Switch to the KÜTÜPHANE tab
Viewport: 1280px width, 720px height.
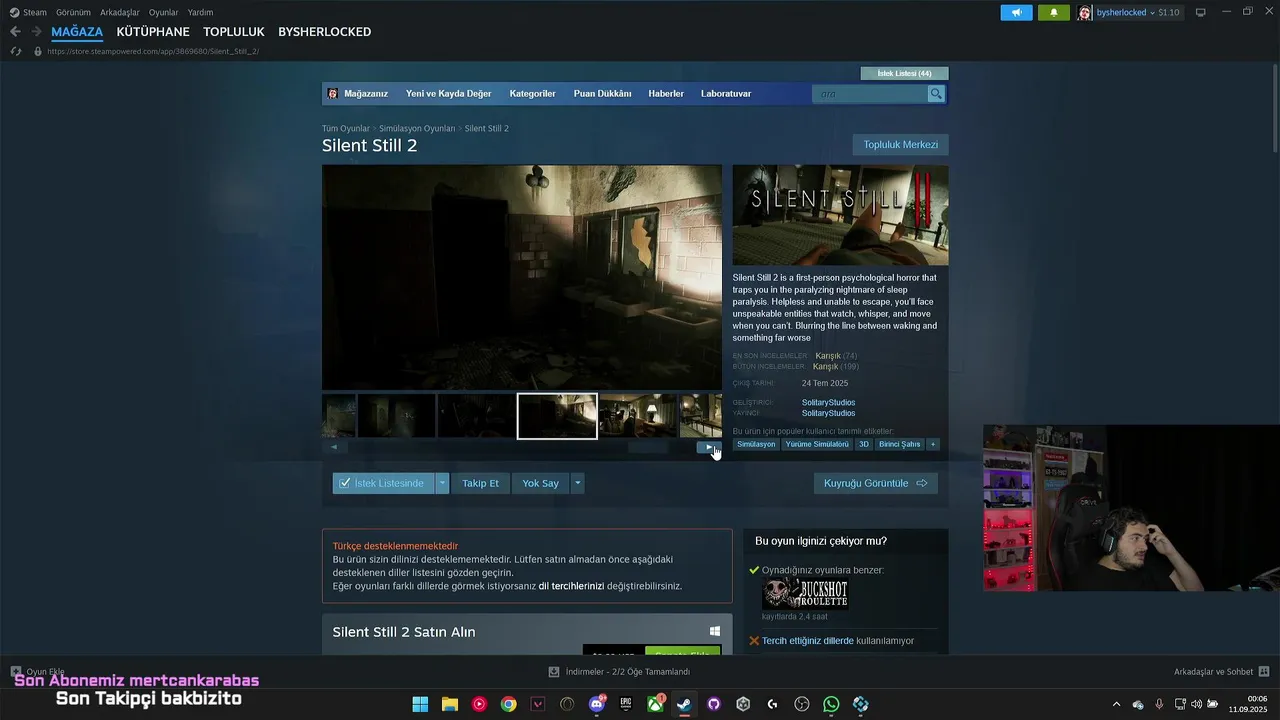click(153, 32)
